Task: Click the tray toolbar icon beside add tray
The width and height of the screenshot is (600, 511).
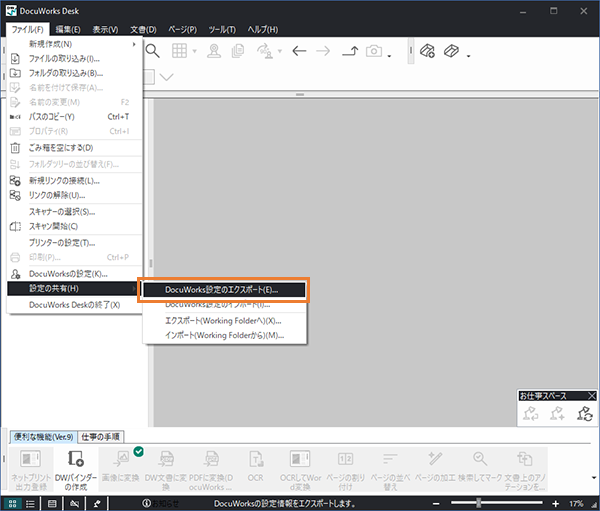Action: click(451, 51)
